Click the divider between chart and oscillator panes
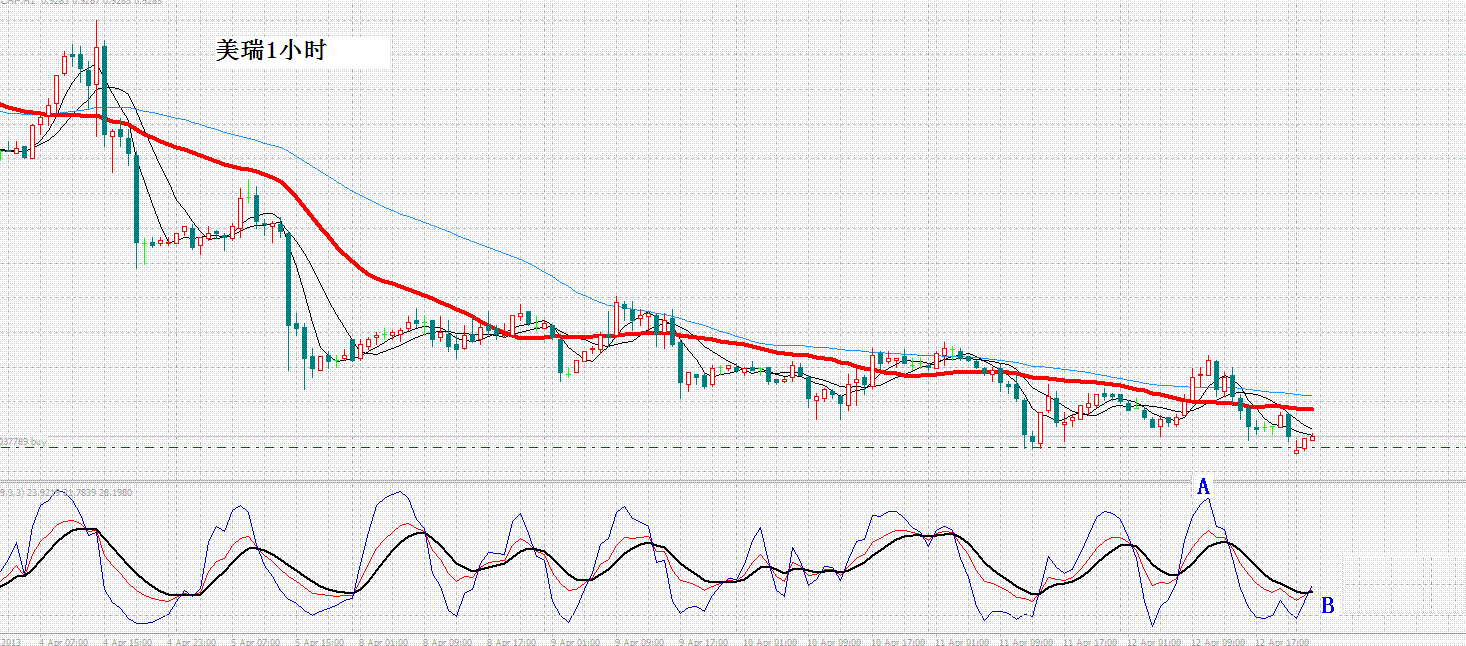 click(733, 483)
